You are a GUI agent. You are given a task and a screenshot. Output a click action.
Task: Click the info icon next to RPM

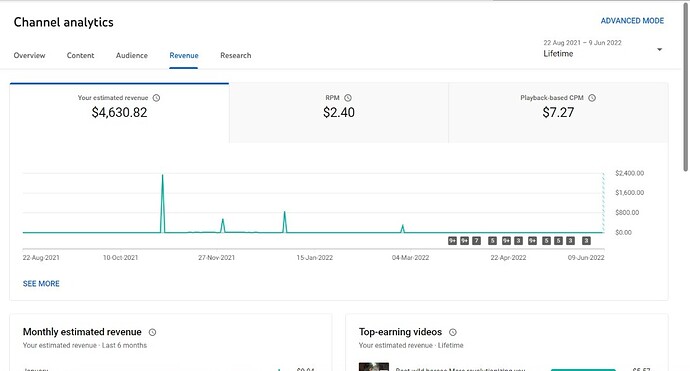(x=348, y=98)
